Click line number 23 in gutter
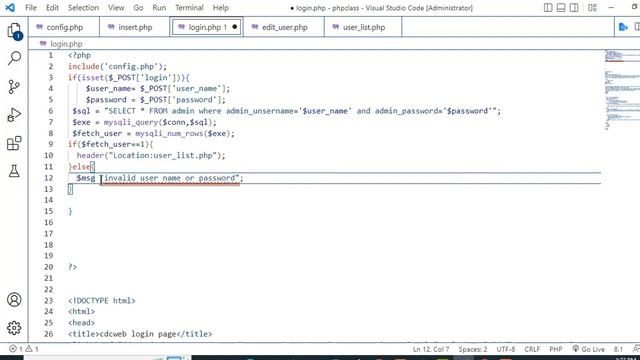 click(x=49, y=300)
